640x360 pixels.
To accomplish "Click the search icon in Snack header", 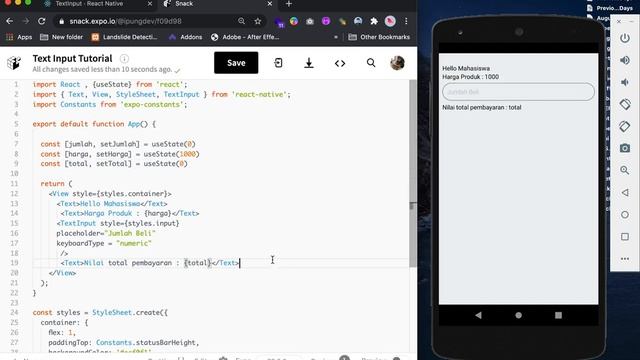I will point(371,63).
